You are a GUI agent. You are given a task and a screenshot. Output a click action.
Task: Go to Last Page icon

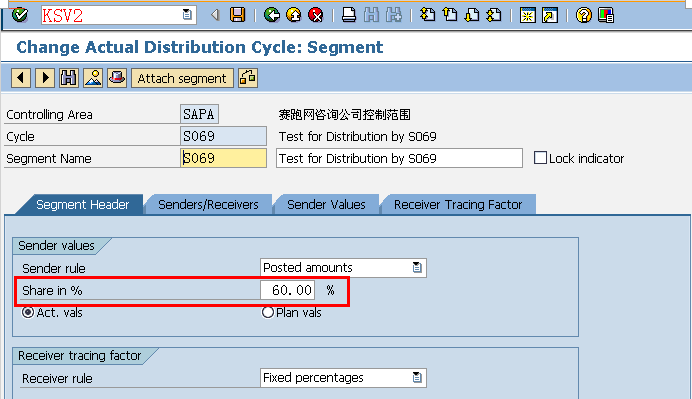click(x=494, y=15)
